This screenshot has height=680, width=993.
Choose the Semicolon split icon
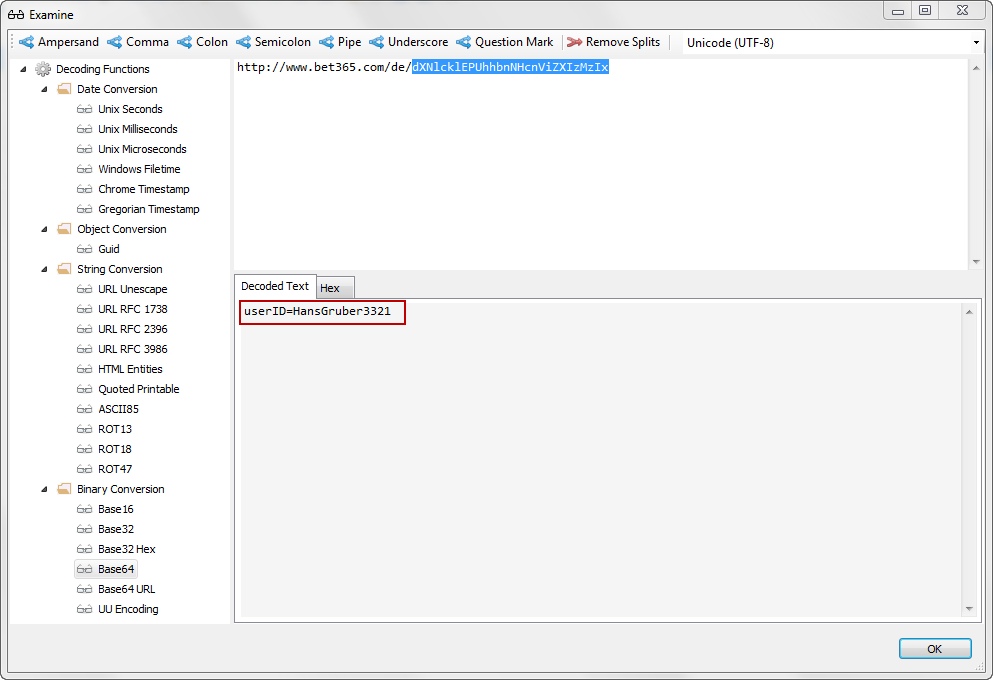tap(244, 42)
